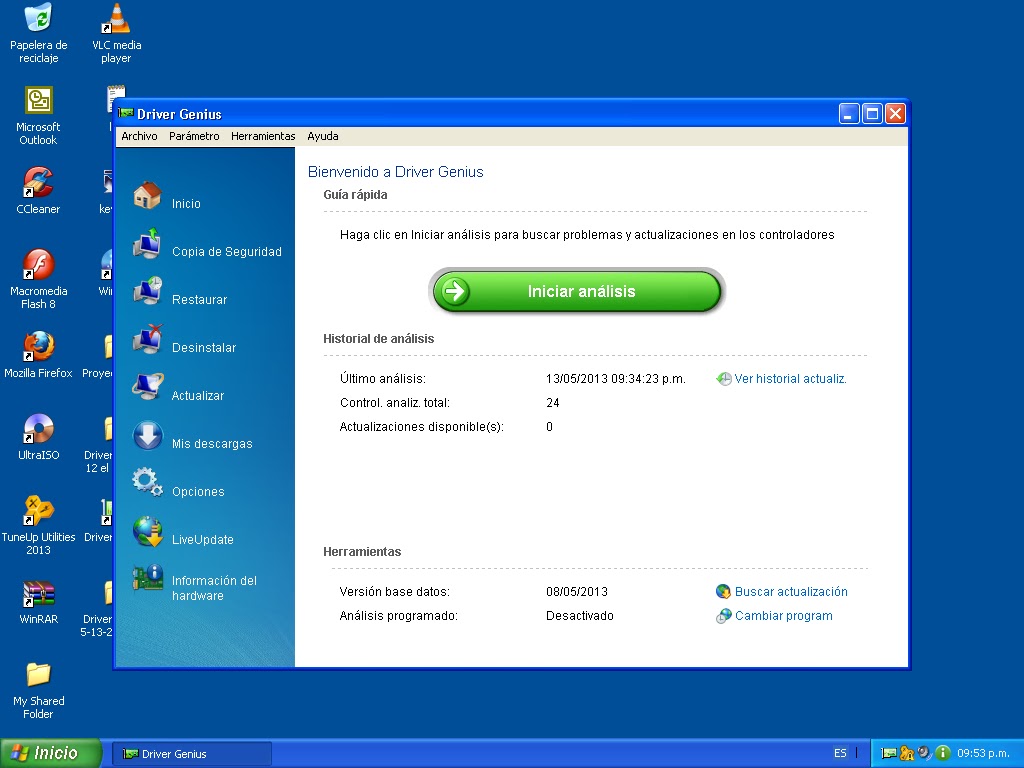The width and height of the screenshot is (1024, 768).
Task: Click the history clock icon beside Ver historial
Action: point(724,379)
